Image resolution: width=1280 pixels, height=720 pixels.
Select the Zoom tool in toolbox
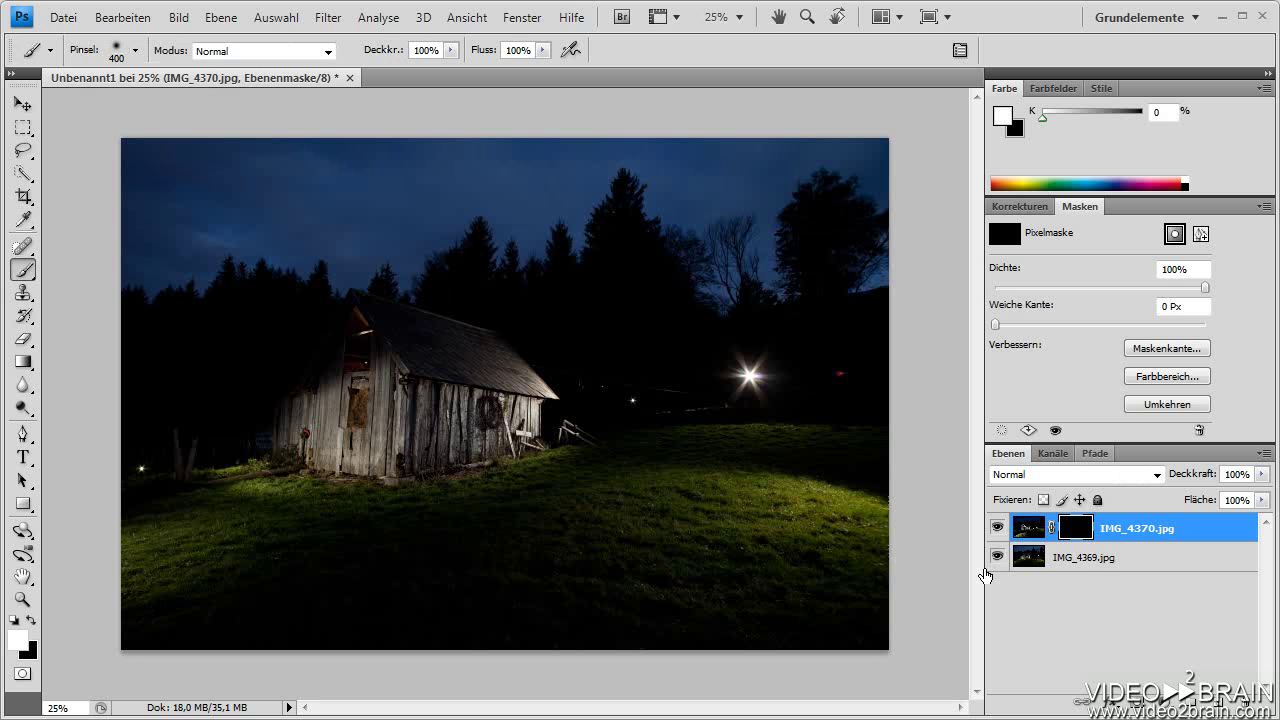coord(22,599)
